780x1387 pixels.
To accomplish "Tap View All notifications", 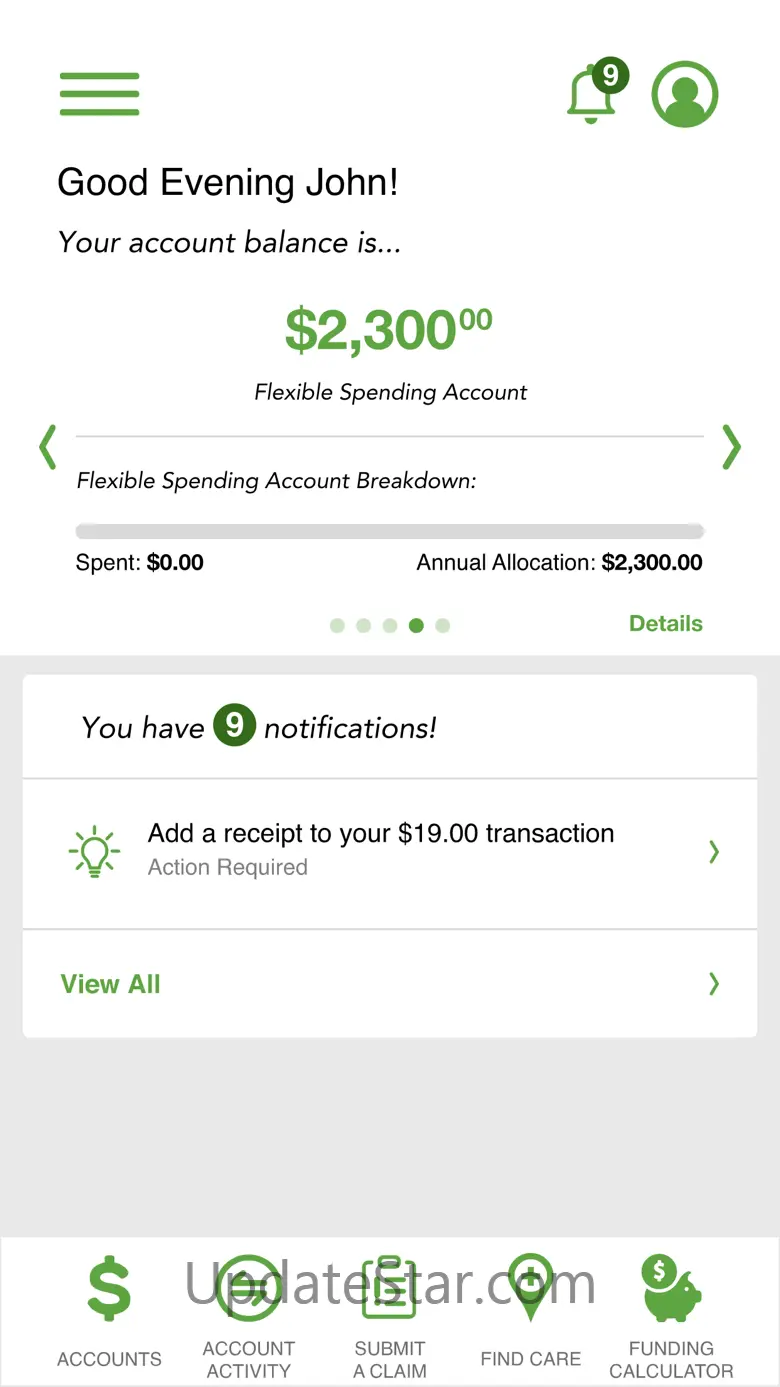I will 111,984.
